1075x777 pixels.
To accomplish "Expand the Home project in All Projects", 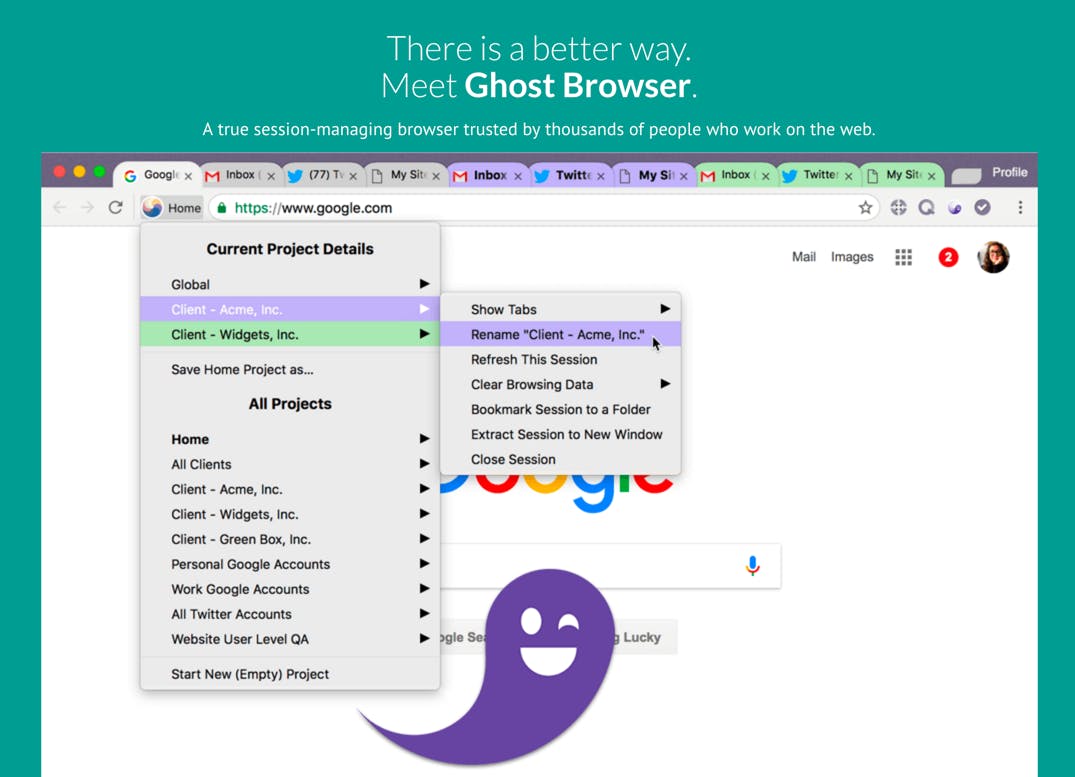I will pos(290,439).
